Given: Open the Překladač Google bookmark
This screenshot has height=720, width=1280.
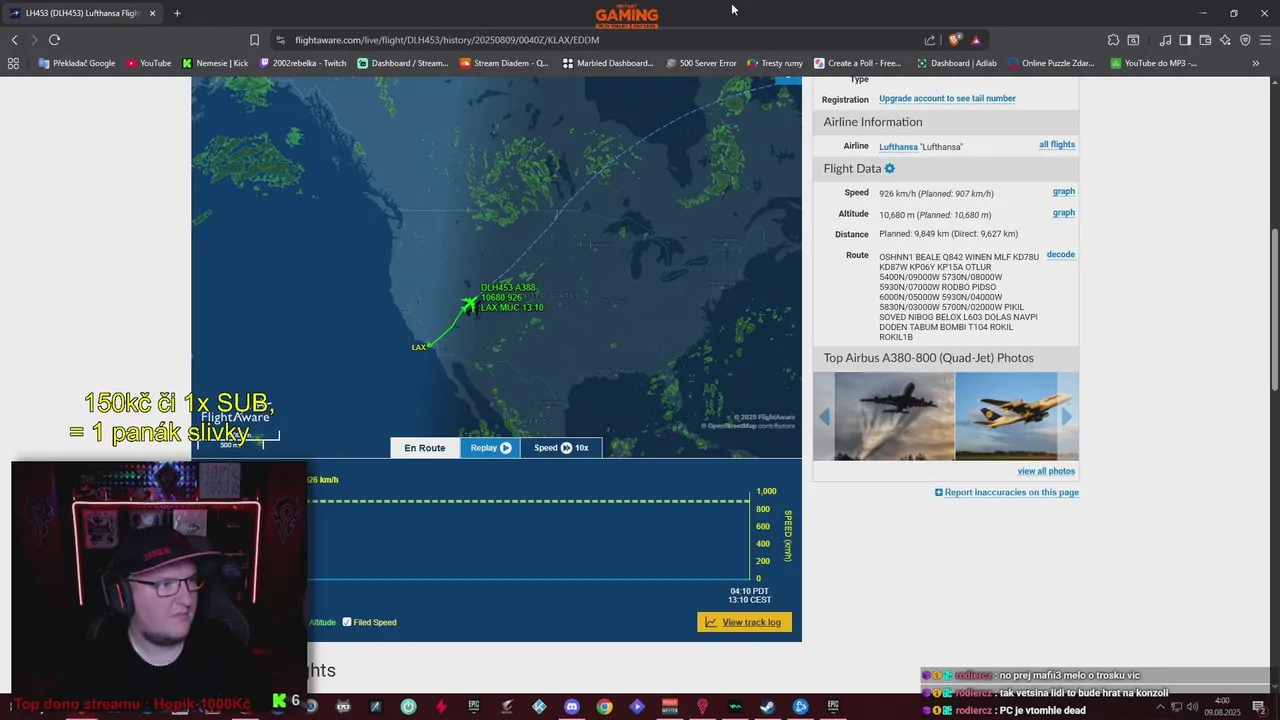Looking at the screenshot, I should coord(77,63).
